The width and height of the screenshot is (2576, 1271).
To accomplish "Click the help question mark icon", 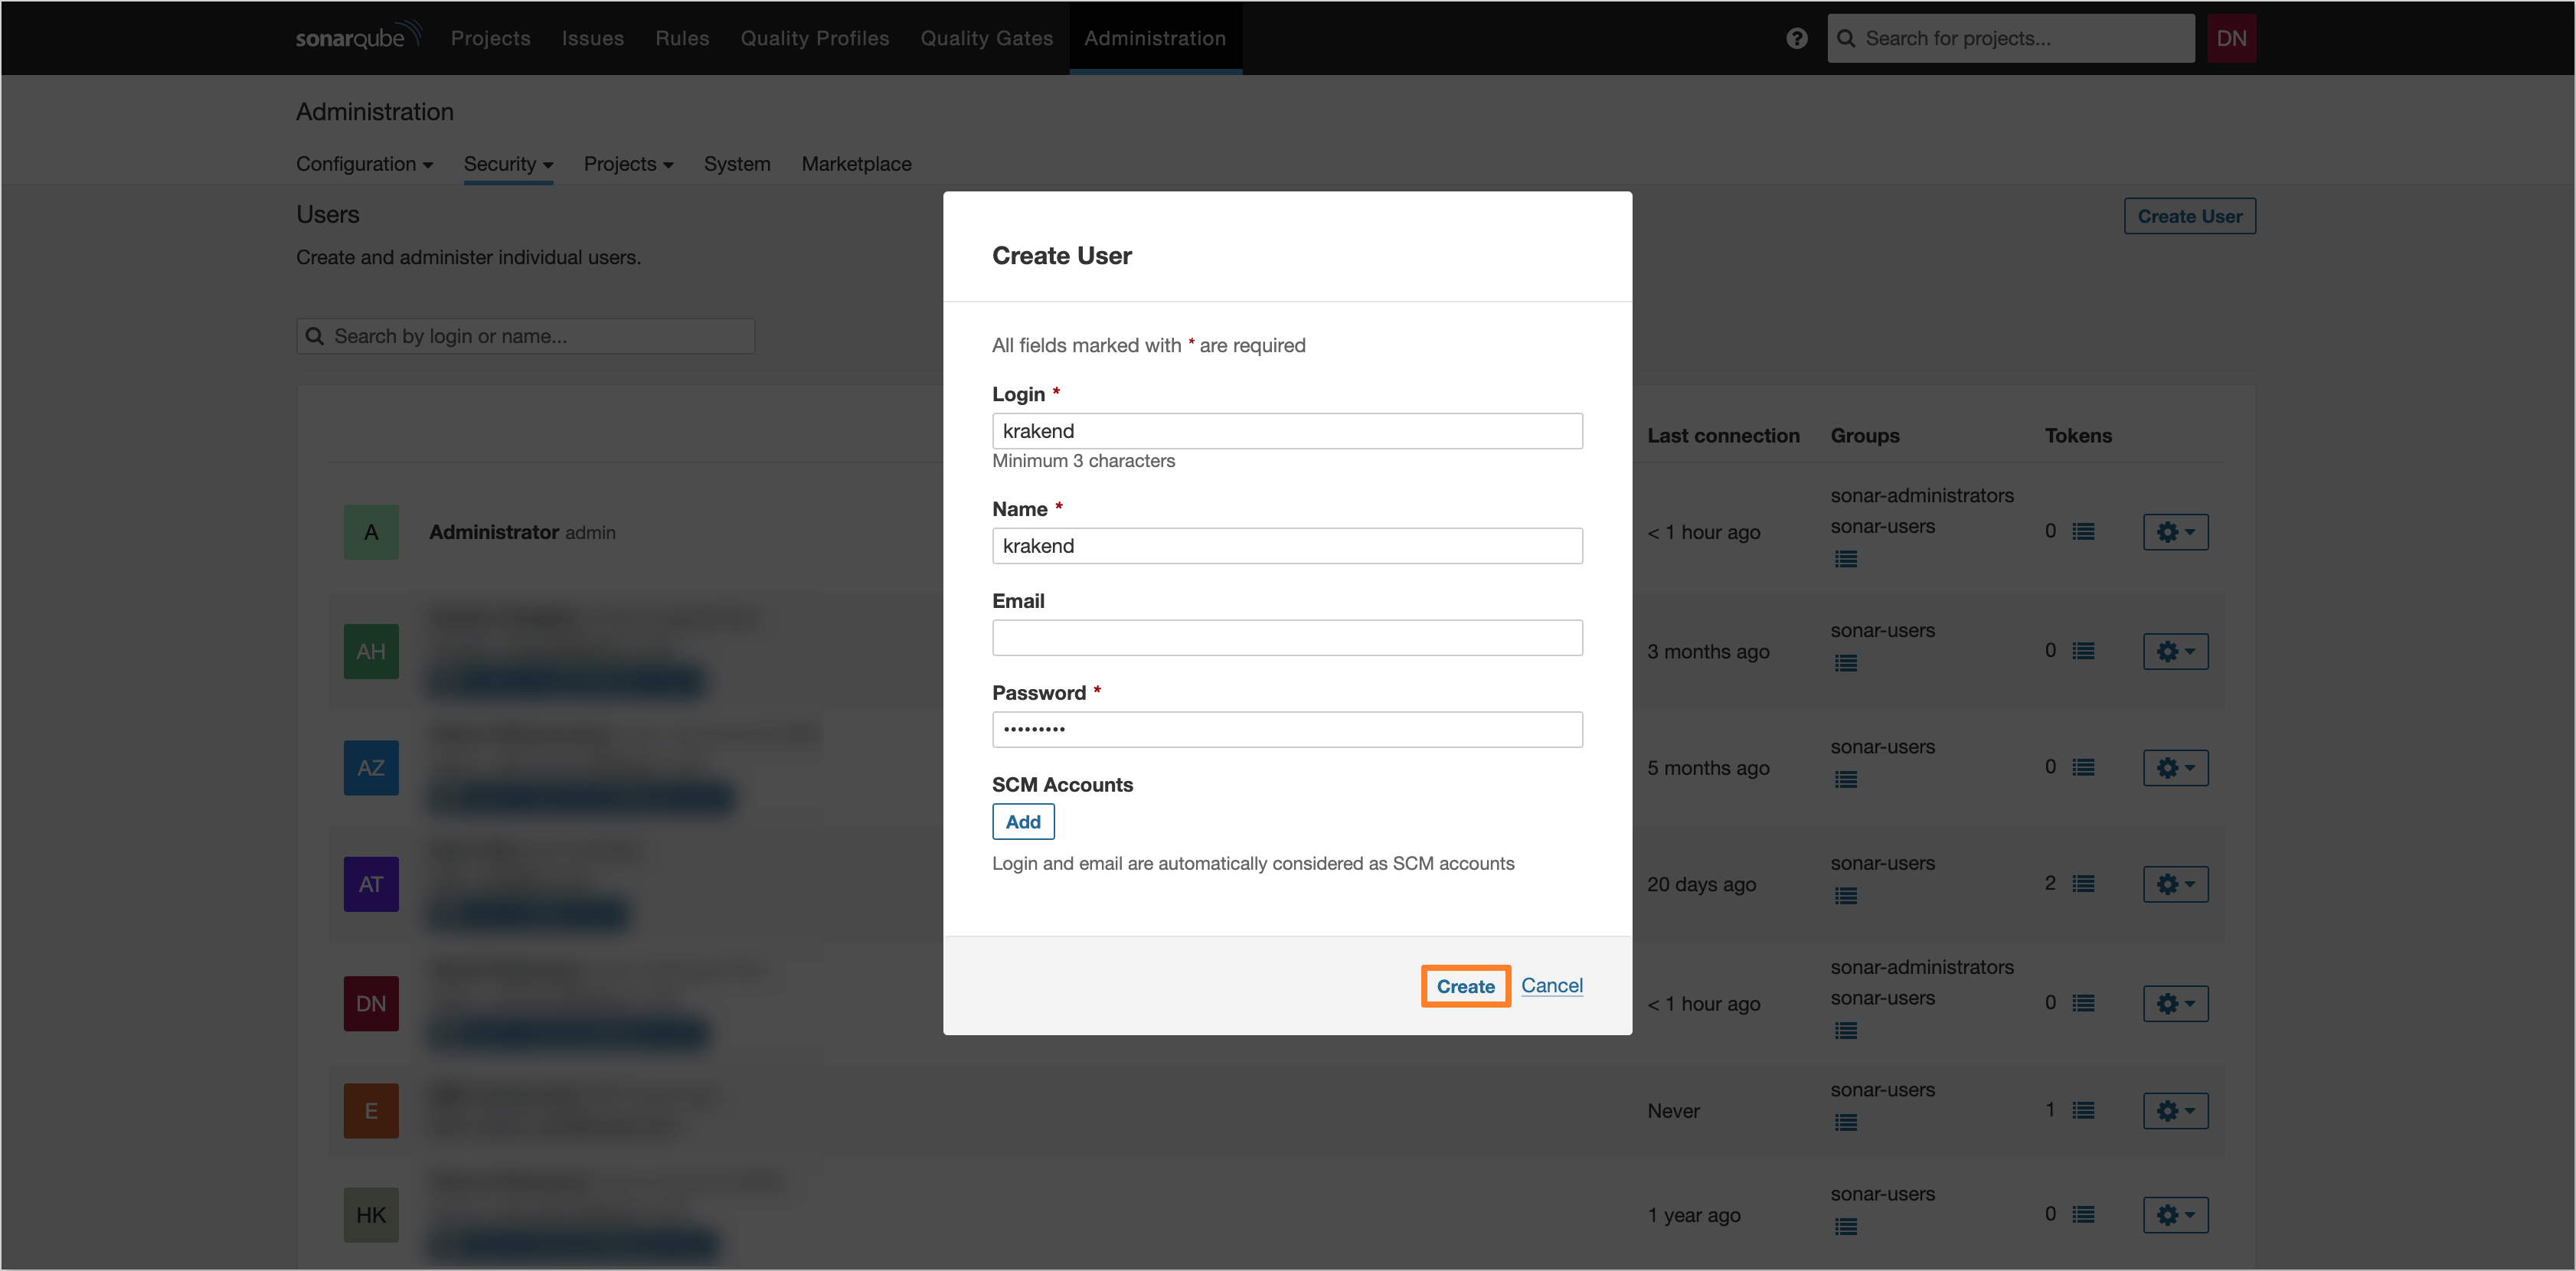I will (x=1796, y=38).
